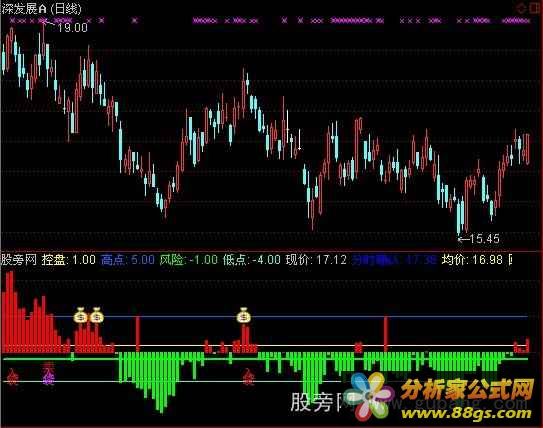Click the left money bag of the adjacent pair

[x=81, y=315]
